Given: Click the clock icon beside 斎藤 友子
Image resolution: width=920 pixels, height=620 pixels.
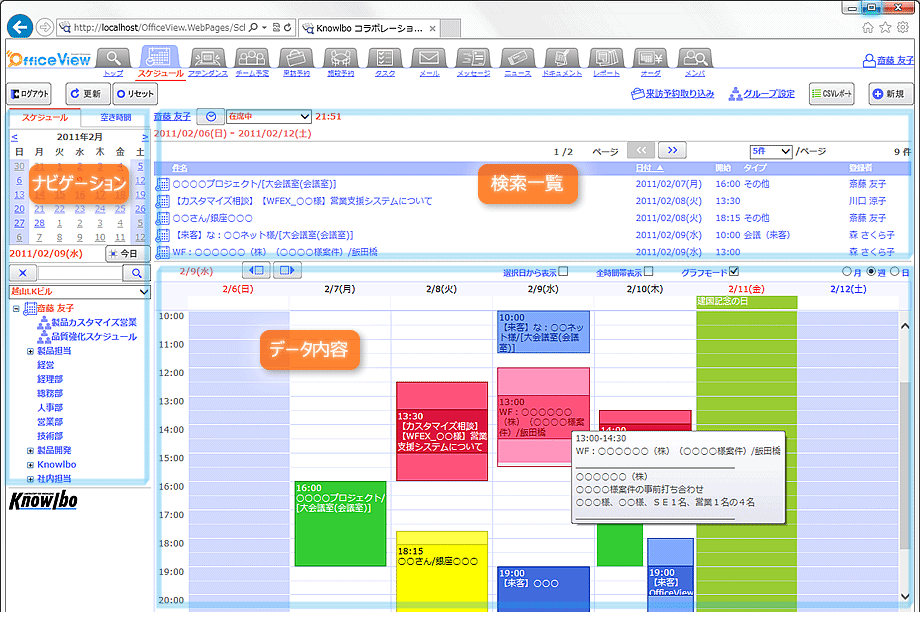Looking at the screenshot, I should [210, 117].
